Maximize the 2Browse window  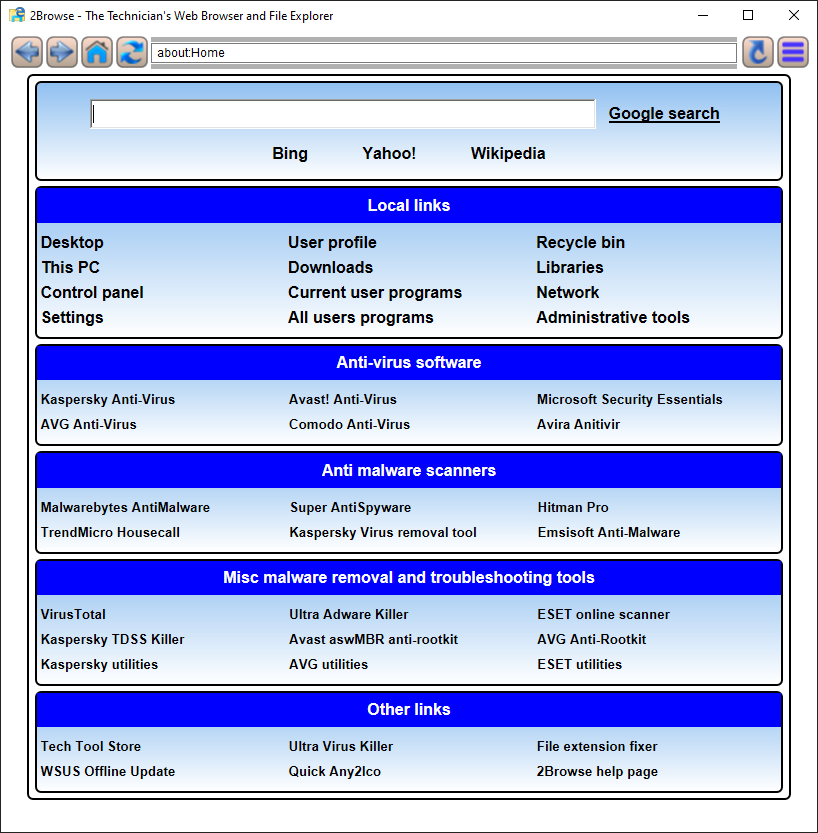[x=748, y=15]
